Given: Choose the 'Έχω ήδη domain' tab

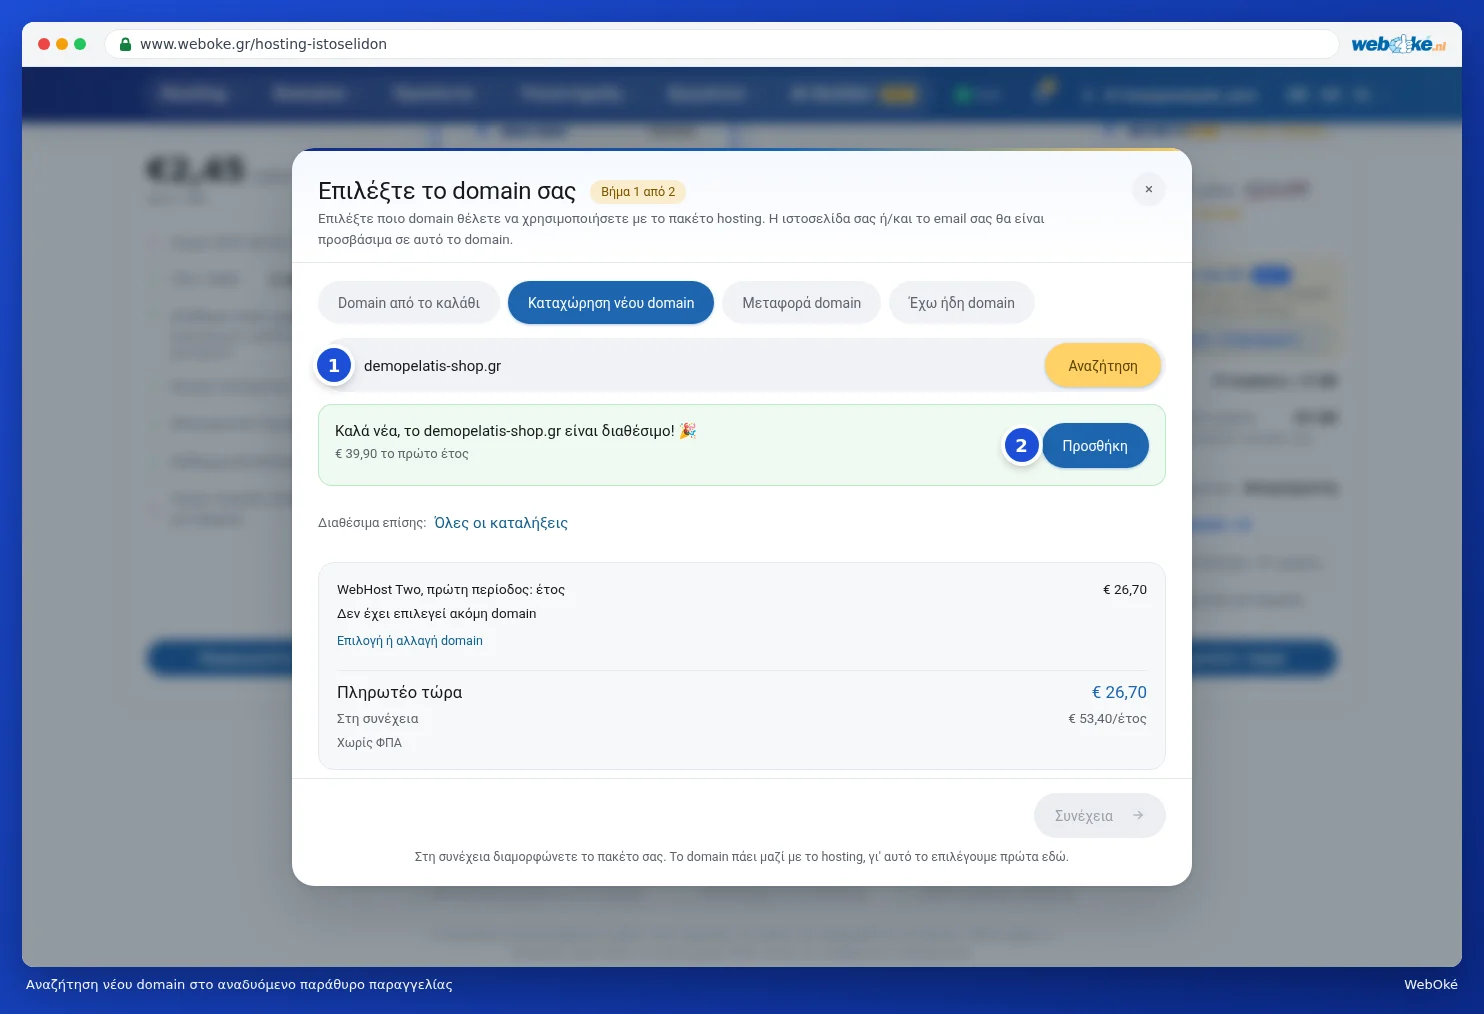Looking at the screenshot, I should click(961, 303).
